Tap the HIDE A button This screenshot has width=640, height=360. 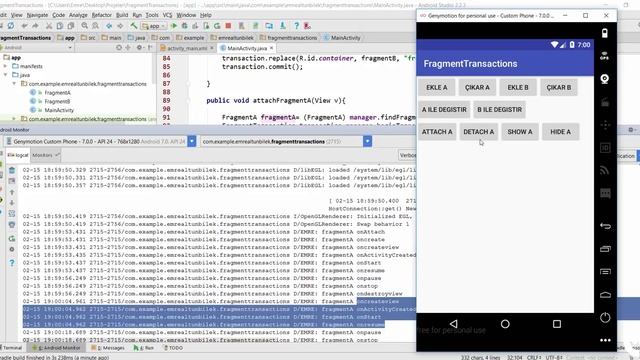pos(560,132)
